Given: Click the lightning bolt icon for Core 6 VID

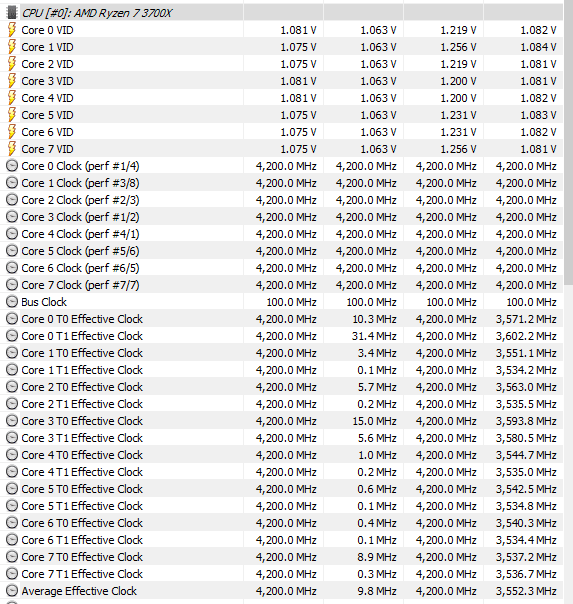Looking at the screenshot, I should [x=12, y=131].
